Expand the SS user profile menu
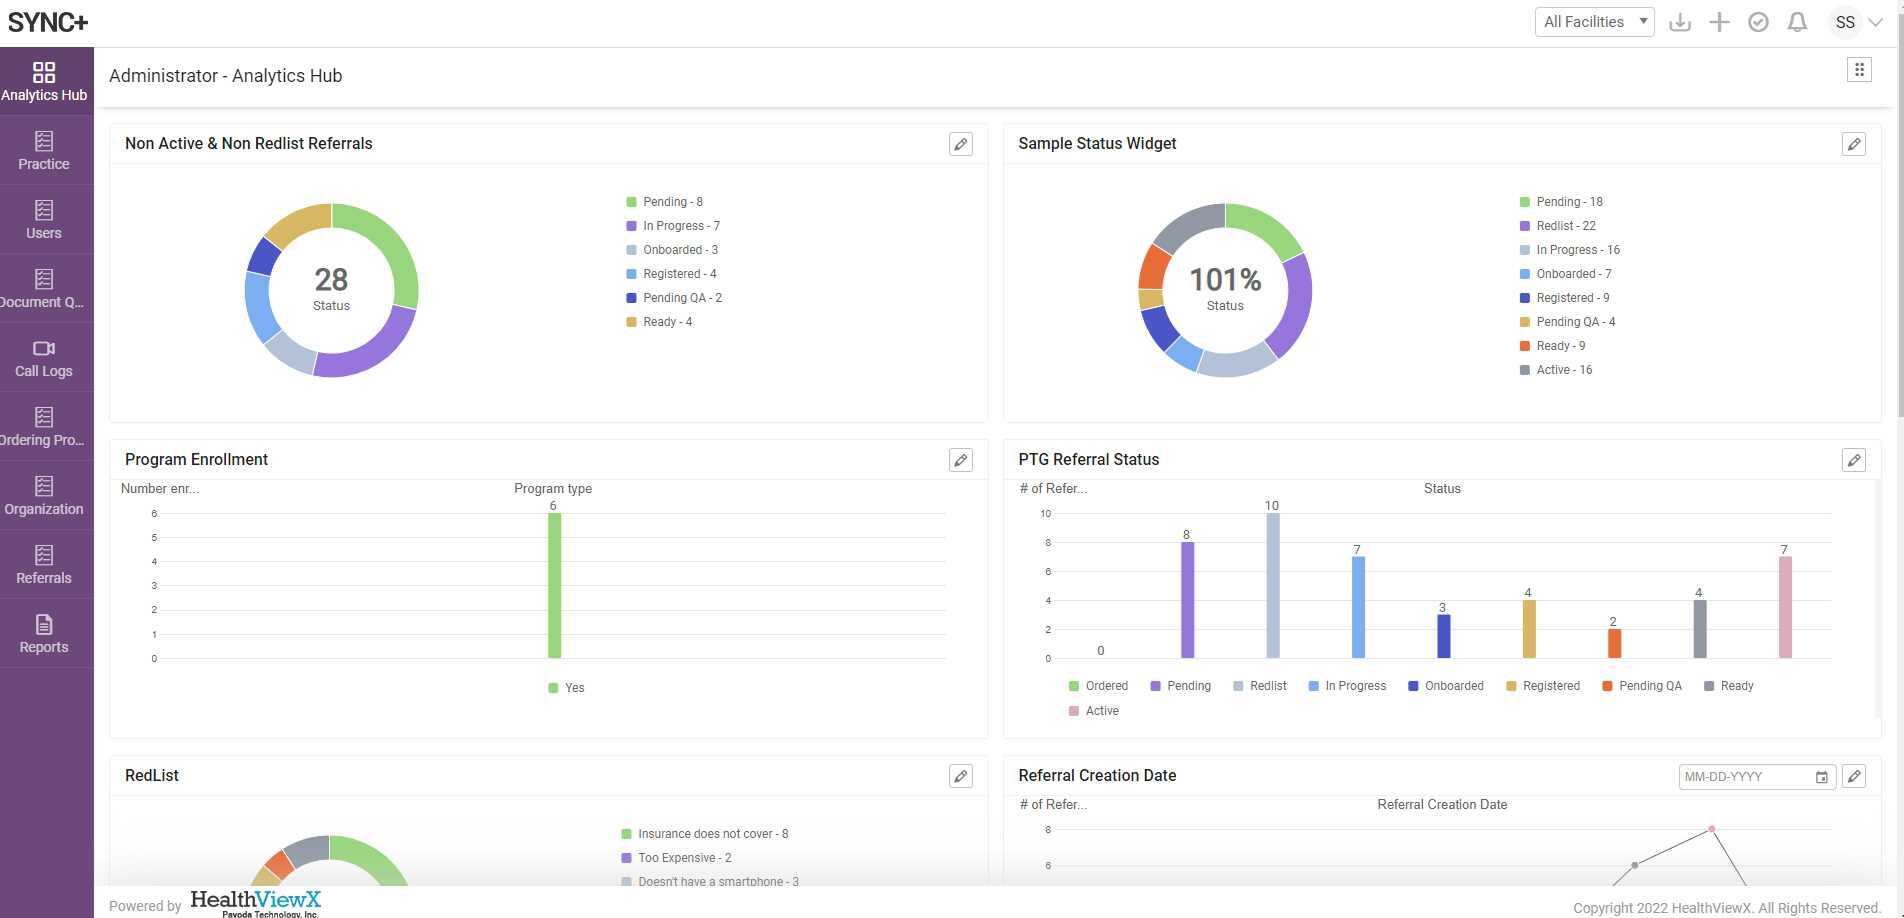The image size is (1904, 918). click(x=1856, y=22)
